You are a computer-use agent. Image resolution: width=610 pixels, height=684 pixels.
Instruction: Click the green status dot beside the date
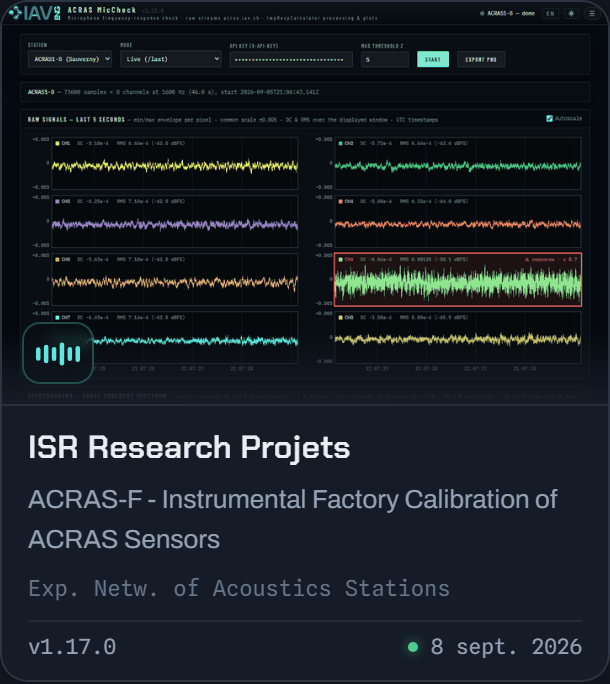tap(413, 646)
